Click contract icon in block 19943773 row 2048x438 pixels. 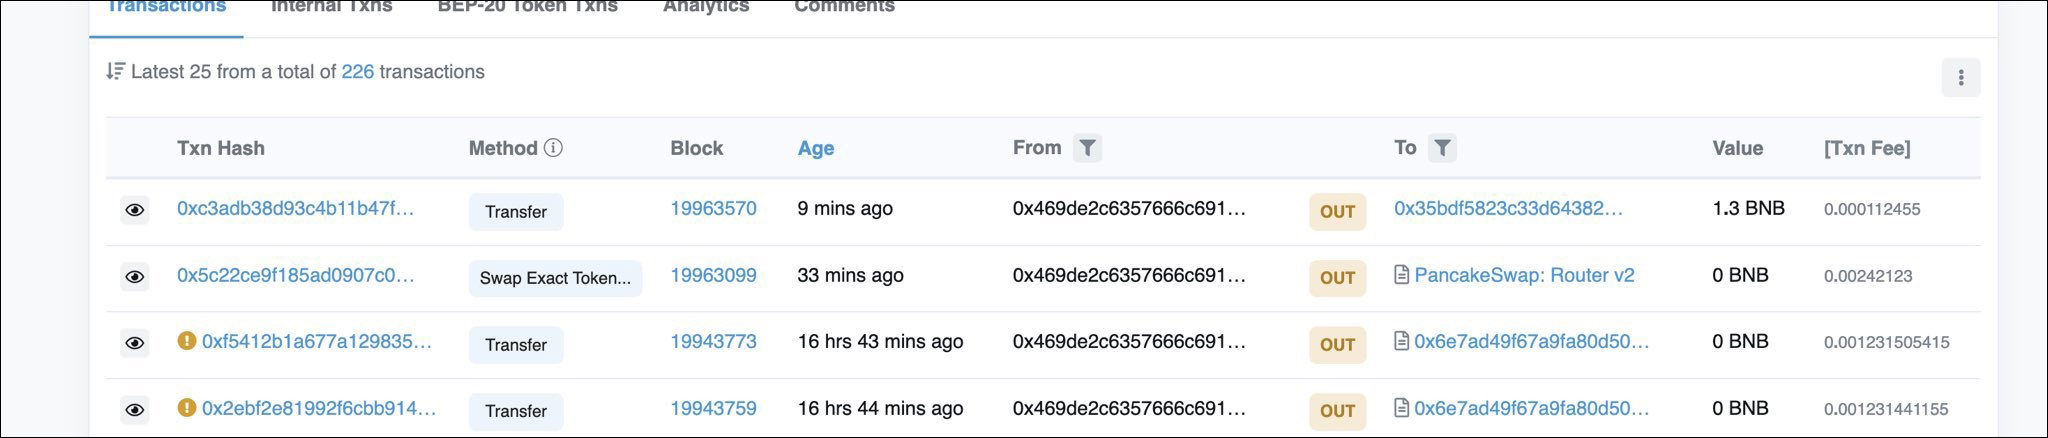(x=1402, y=342)
